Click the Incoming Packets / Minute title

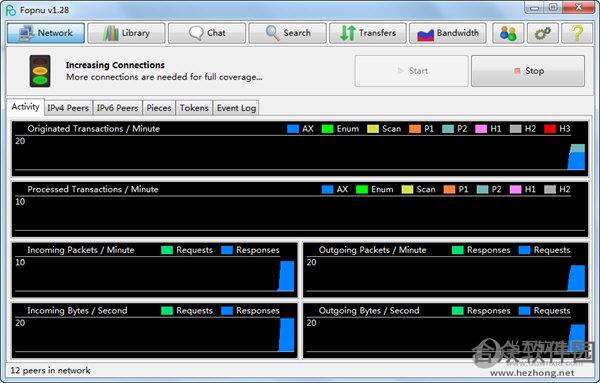tap(81, 250)
